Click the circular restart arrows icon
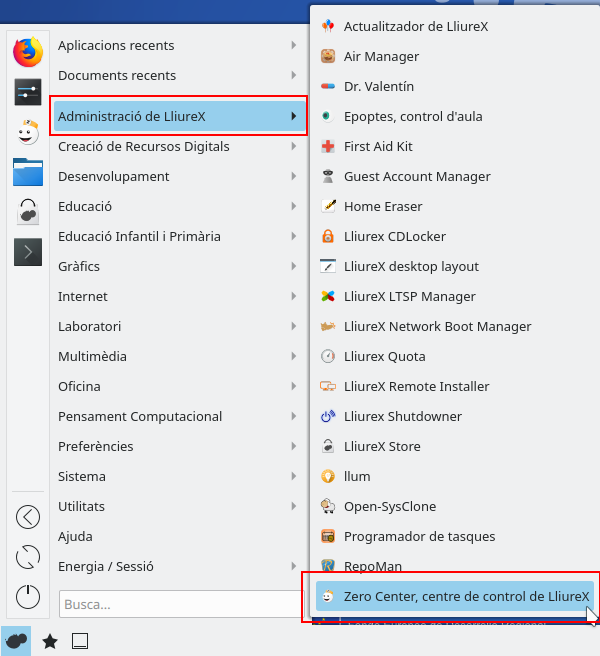This screenshot has height=656, width=600. [x=28, y=556]
